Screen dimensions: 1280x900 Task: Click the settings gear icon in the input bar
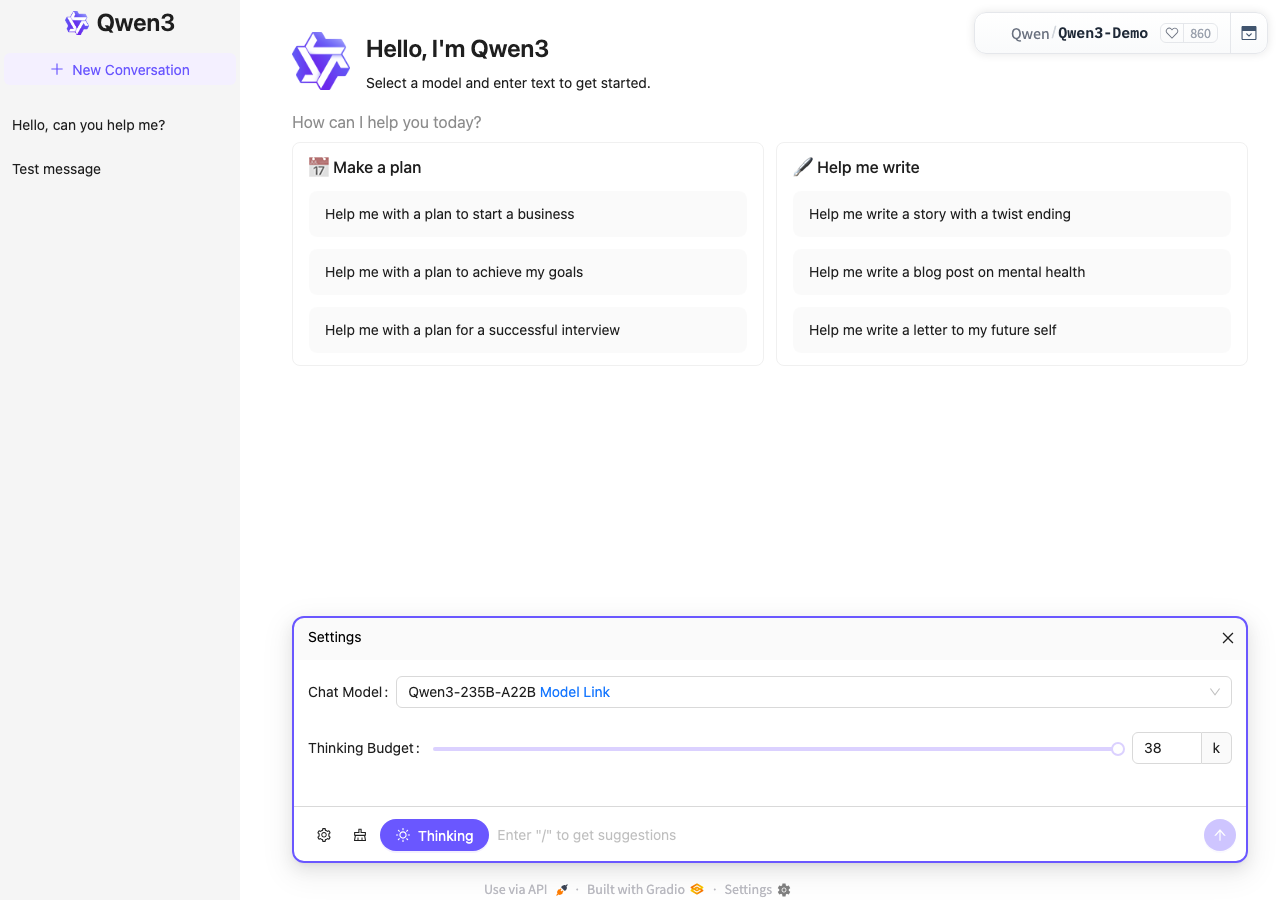click(x=324, y=835)
